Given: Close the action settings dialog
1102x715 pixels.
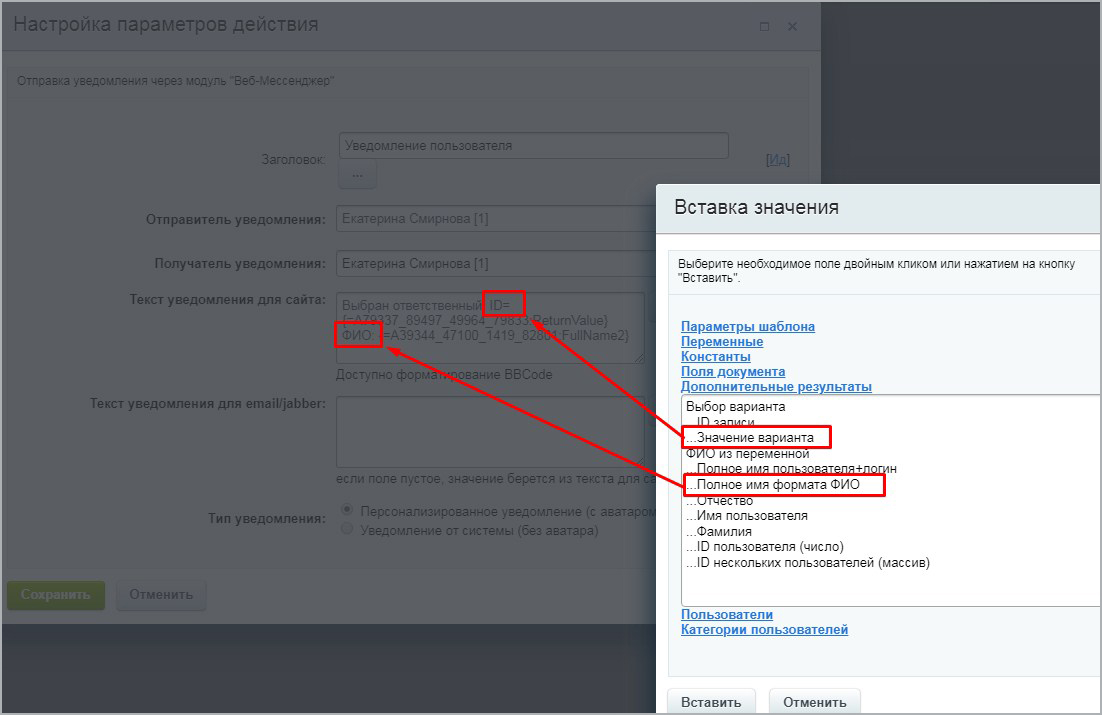Looking at the screenshot, I should (792, 27).
